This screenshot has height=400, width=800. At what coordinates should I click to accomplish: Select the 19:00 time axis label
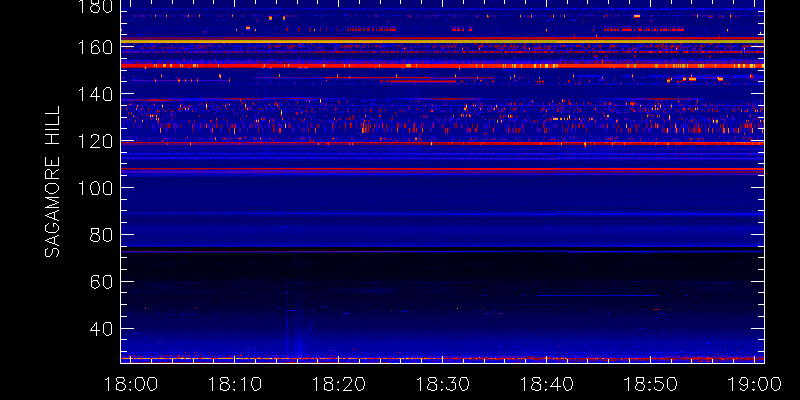point(754,383)
